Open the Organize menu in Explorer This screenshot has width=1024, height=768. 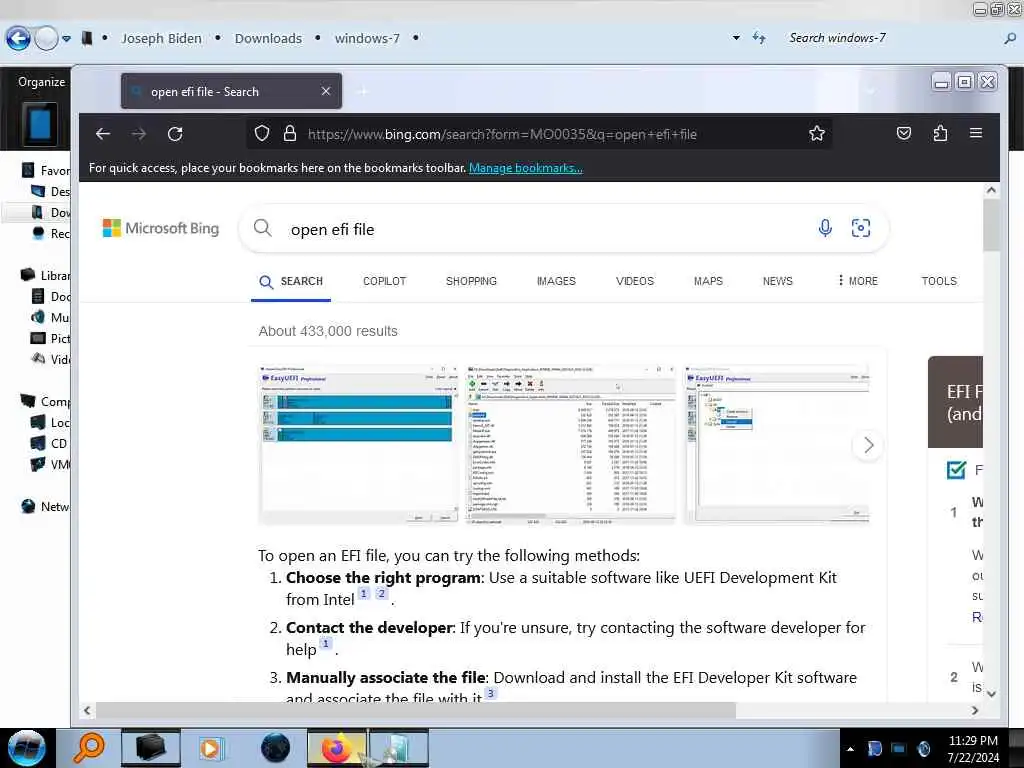pyautogui.click(x=41, y=82)
